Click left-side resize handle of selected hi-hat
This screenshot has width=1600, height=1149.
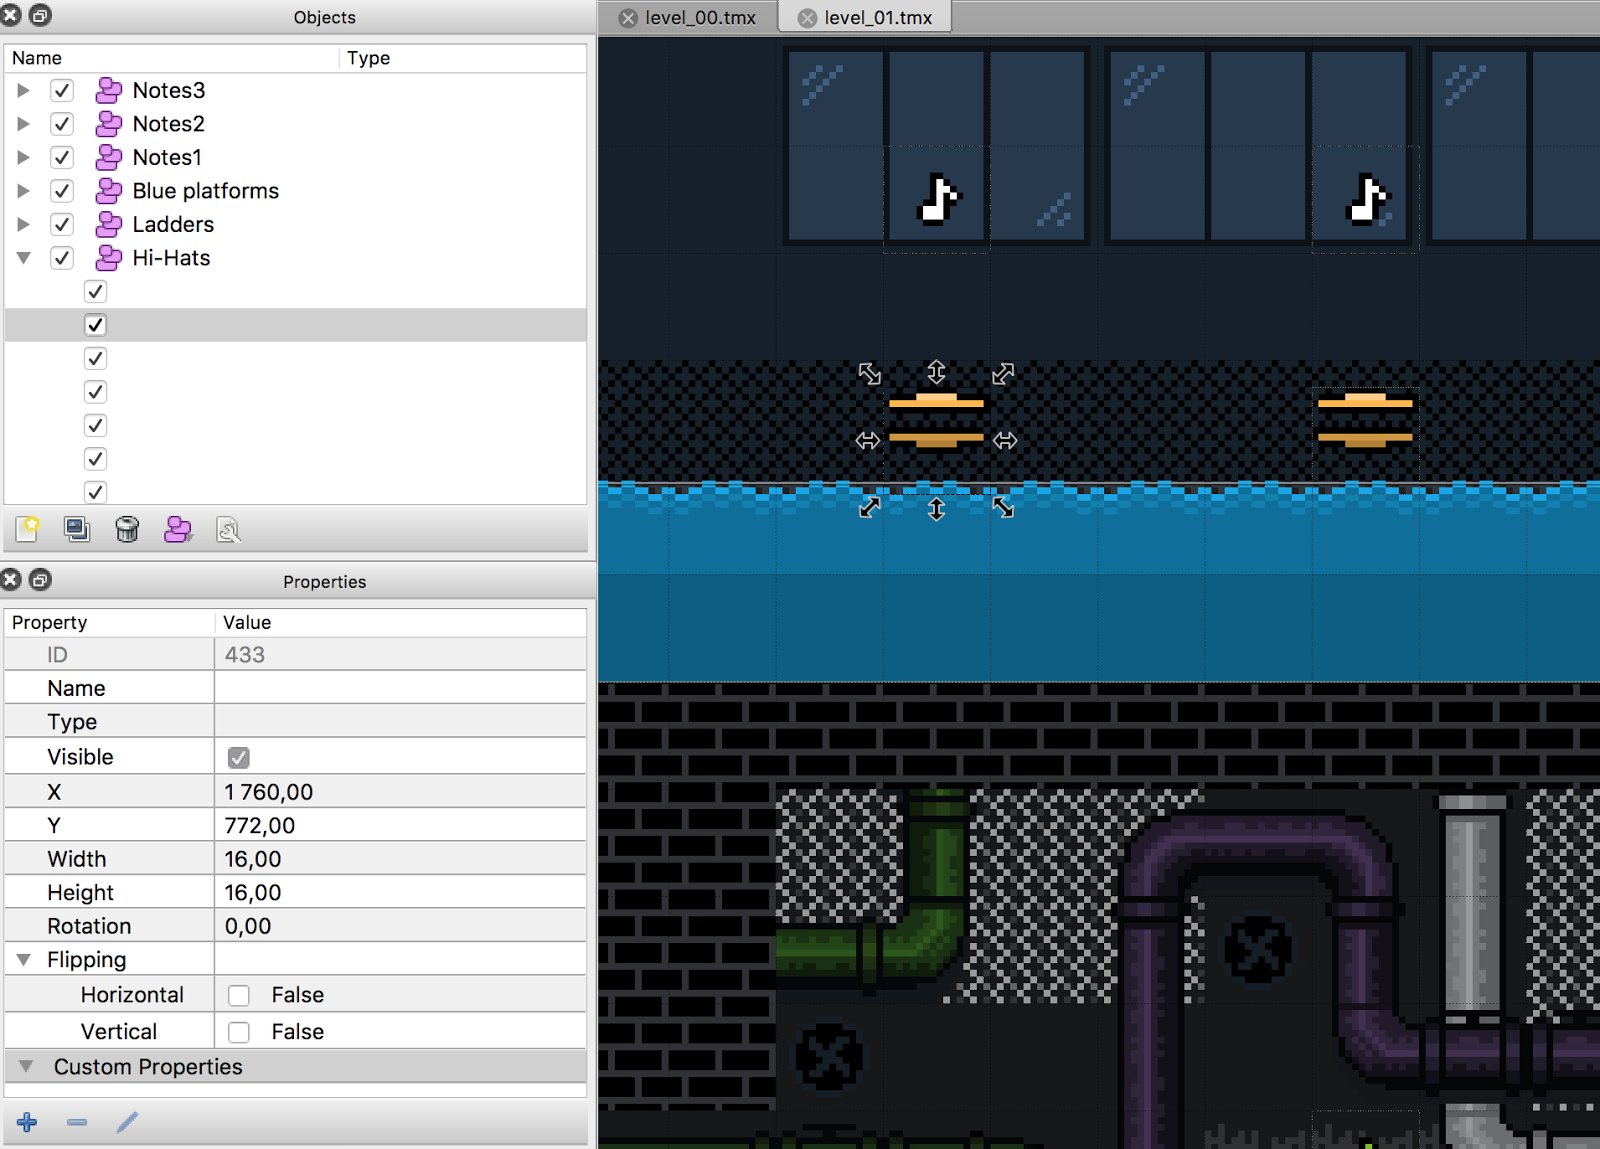coord(868,440)
